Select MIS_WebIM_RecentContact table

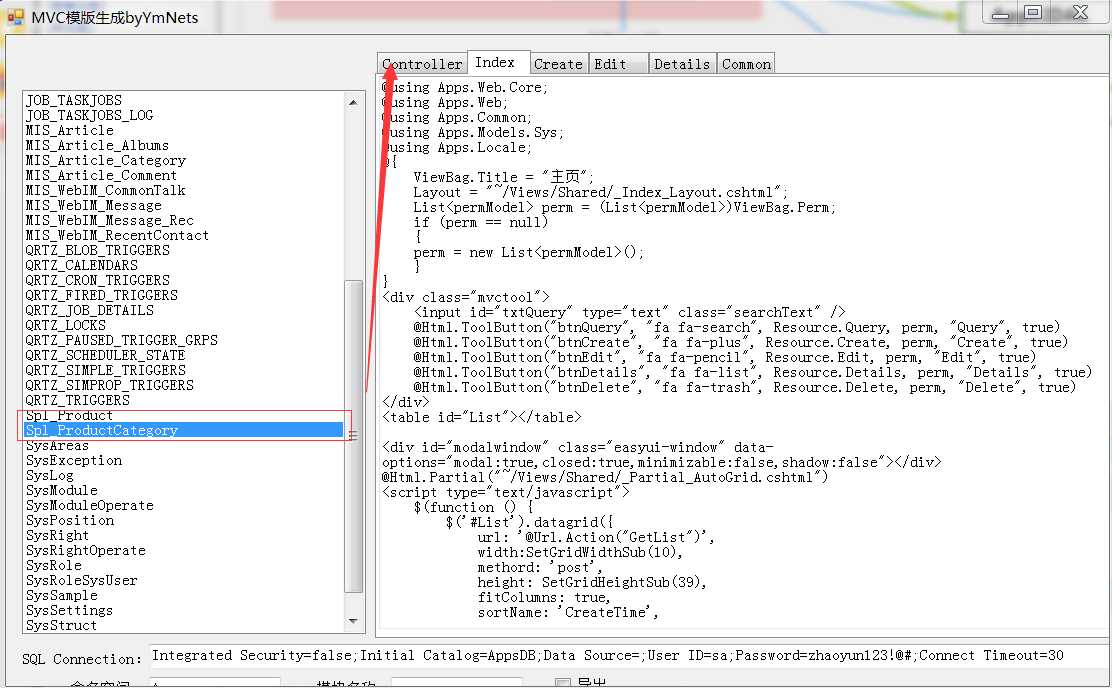[x=117, y=235]
